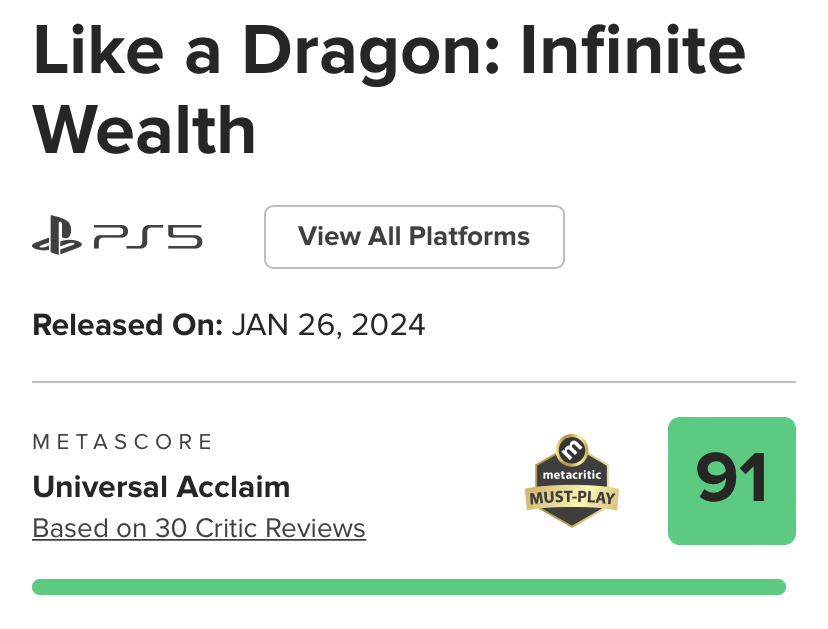Click the number 91 score
The height and width of the screenshot is (629, 828).
coord(731,481)
